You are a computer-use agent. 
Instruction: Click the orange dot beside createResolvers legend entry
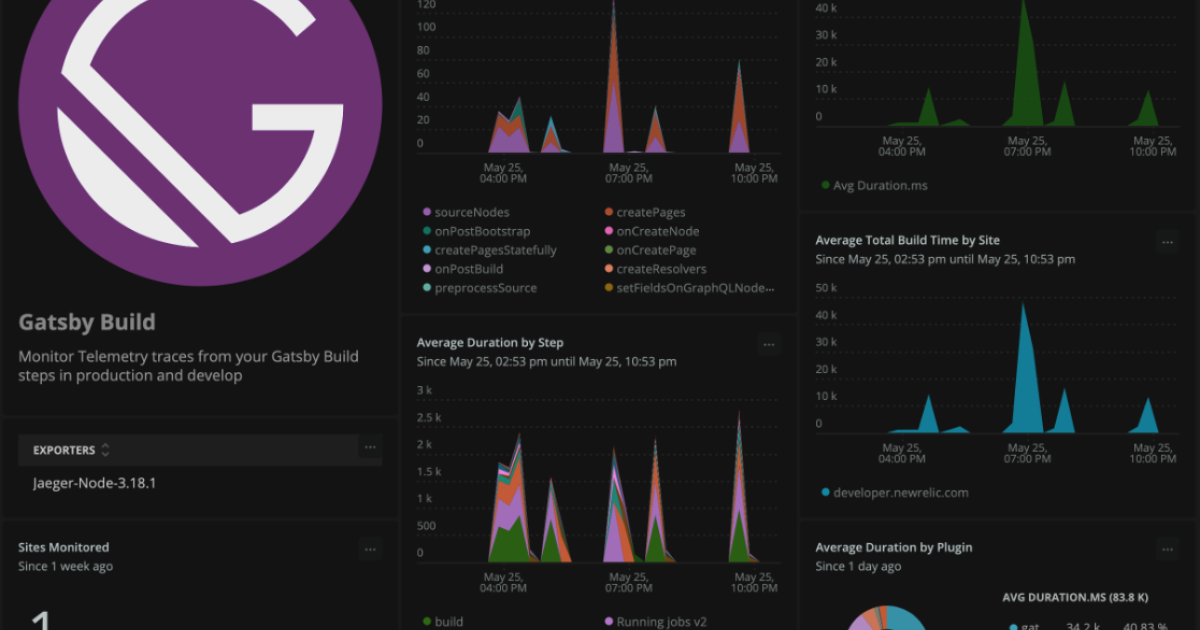click(609, 269)
